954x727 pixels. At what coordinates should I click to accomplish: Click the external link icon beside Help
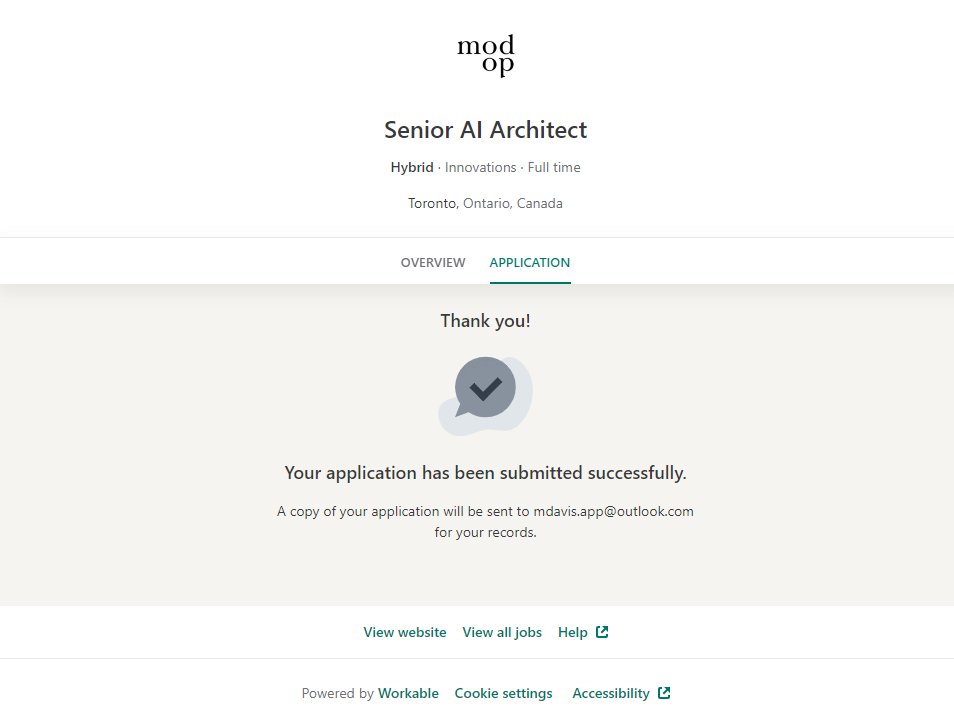point(602,632)
